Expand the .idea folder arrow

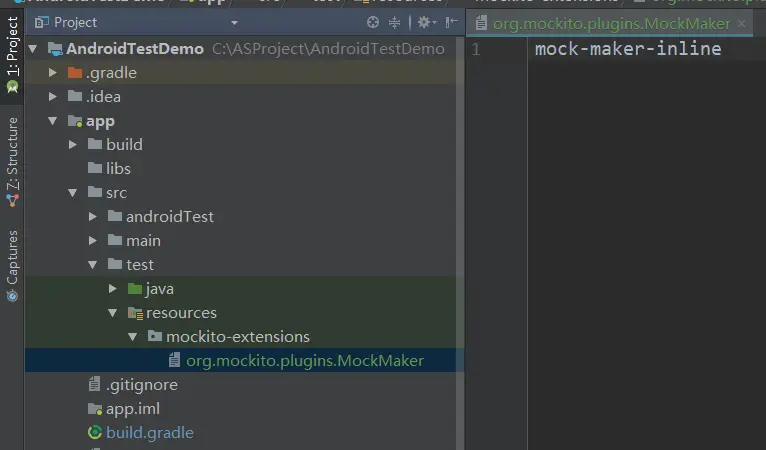coord(52,97)
